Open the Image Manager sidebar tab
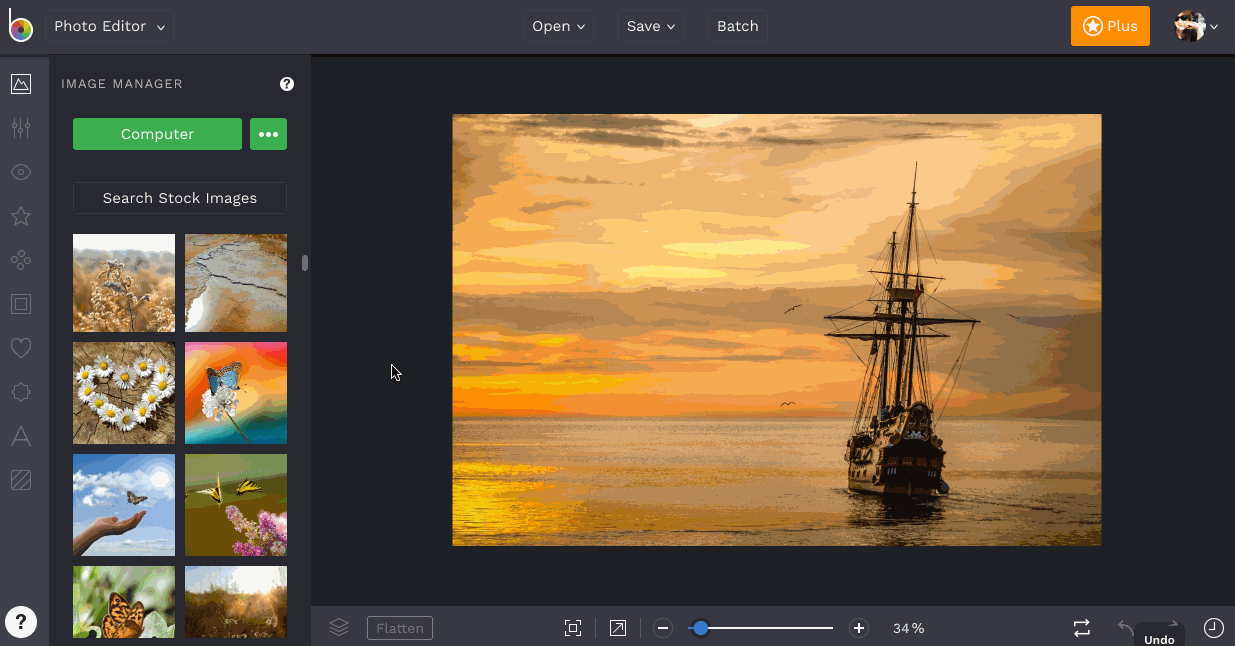Image resolution: width=1235 pixels, height=646 pixels. pos(21,84)
